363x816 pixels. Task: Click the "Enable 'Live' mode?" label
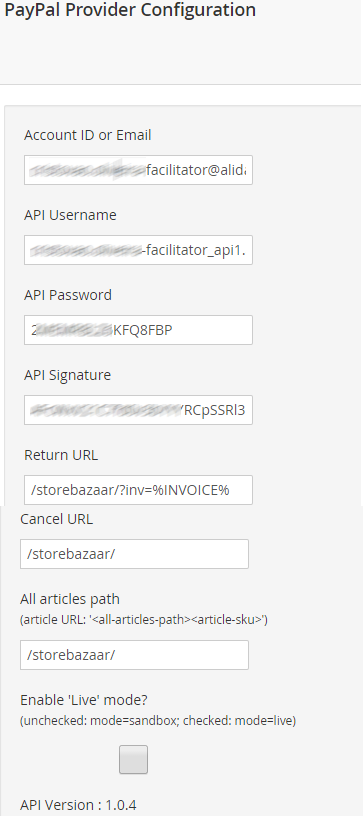tap(84, 700)
